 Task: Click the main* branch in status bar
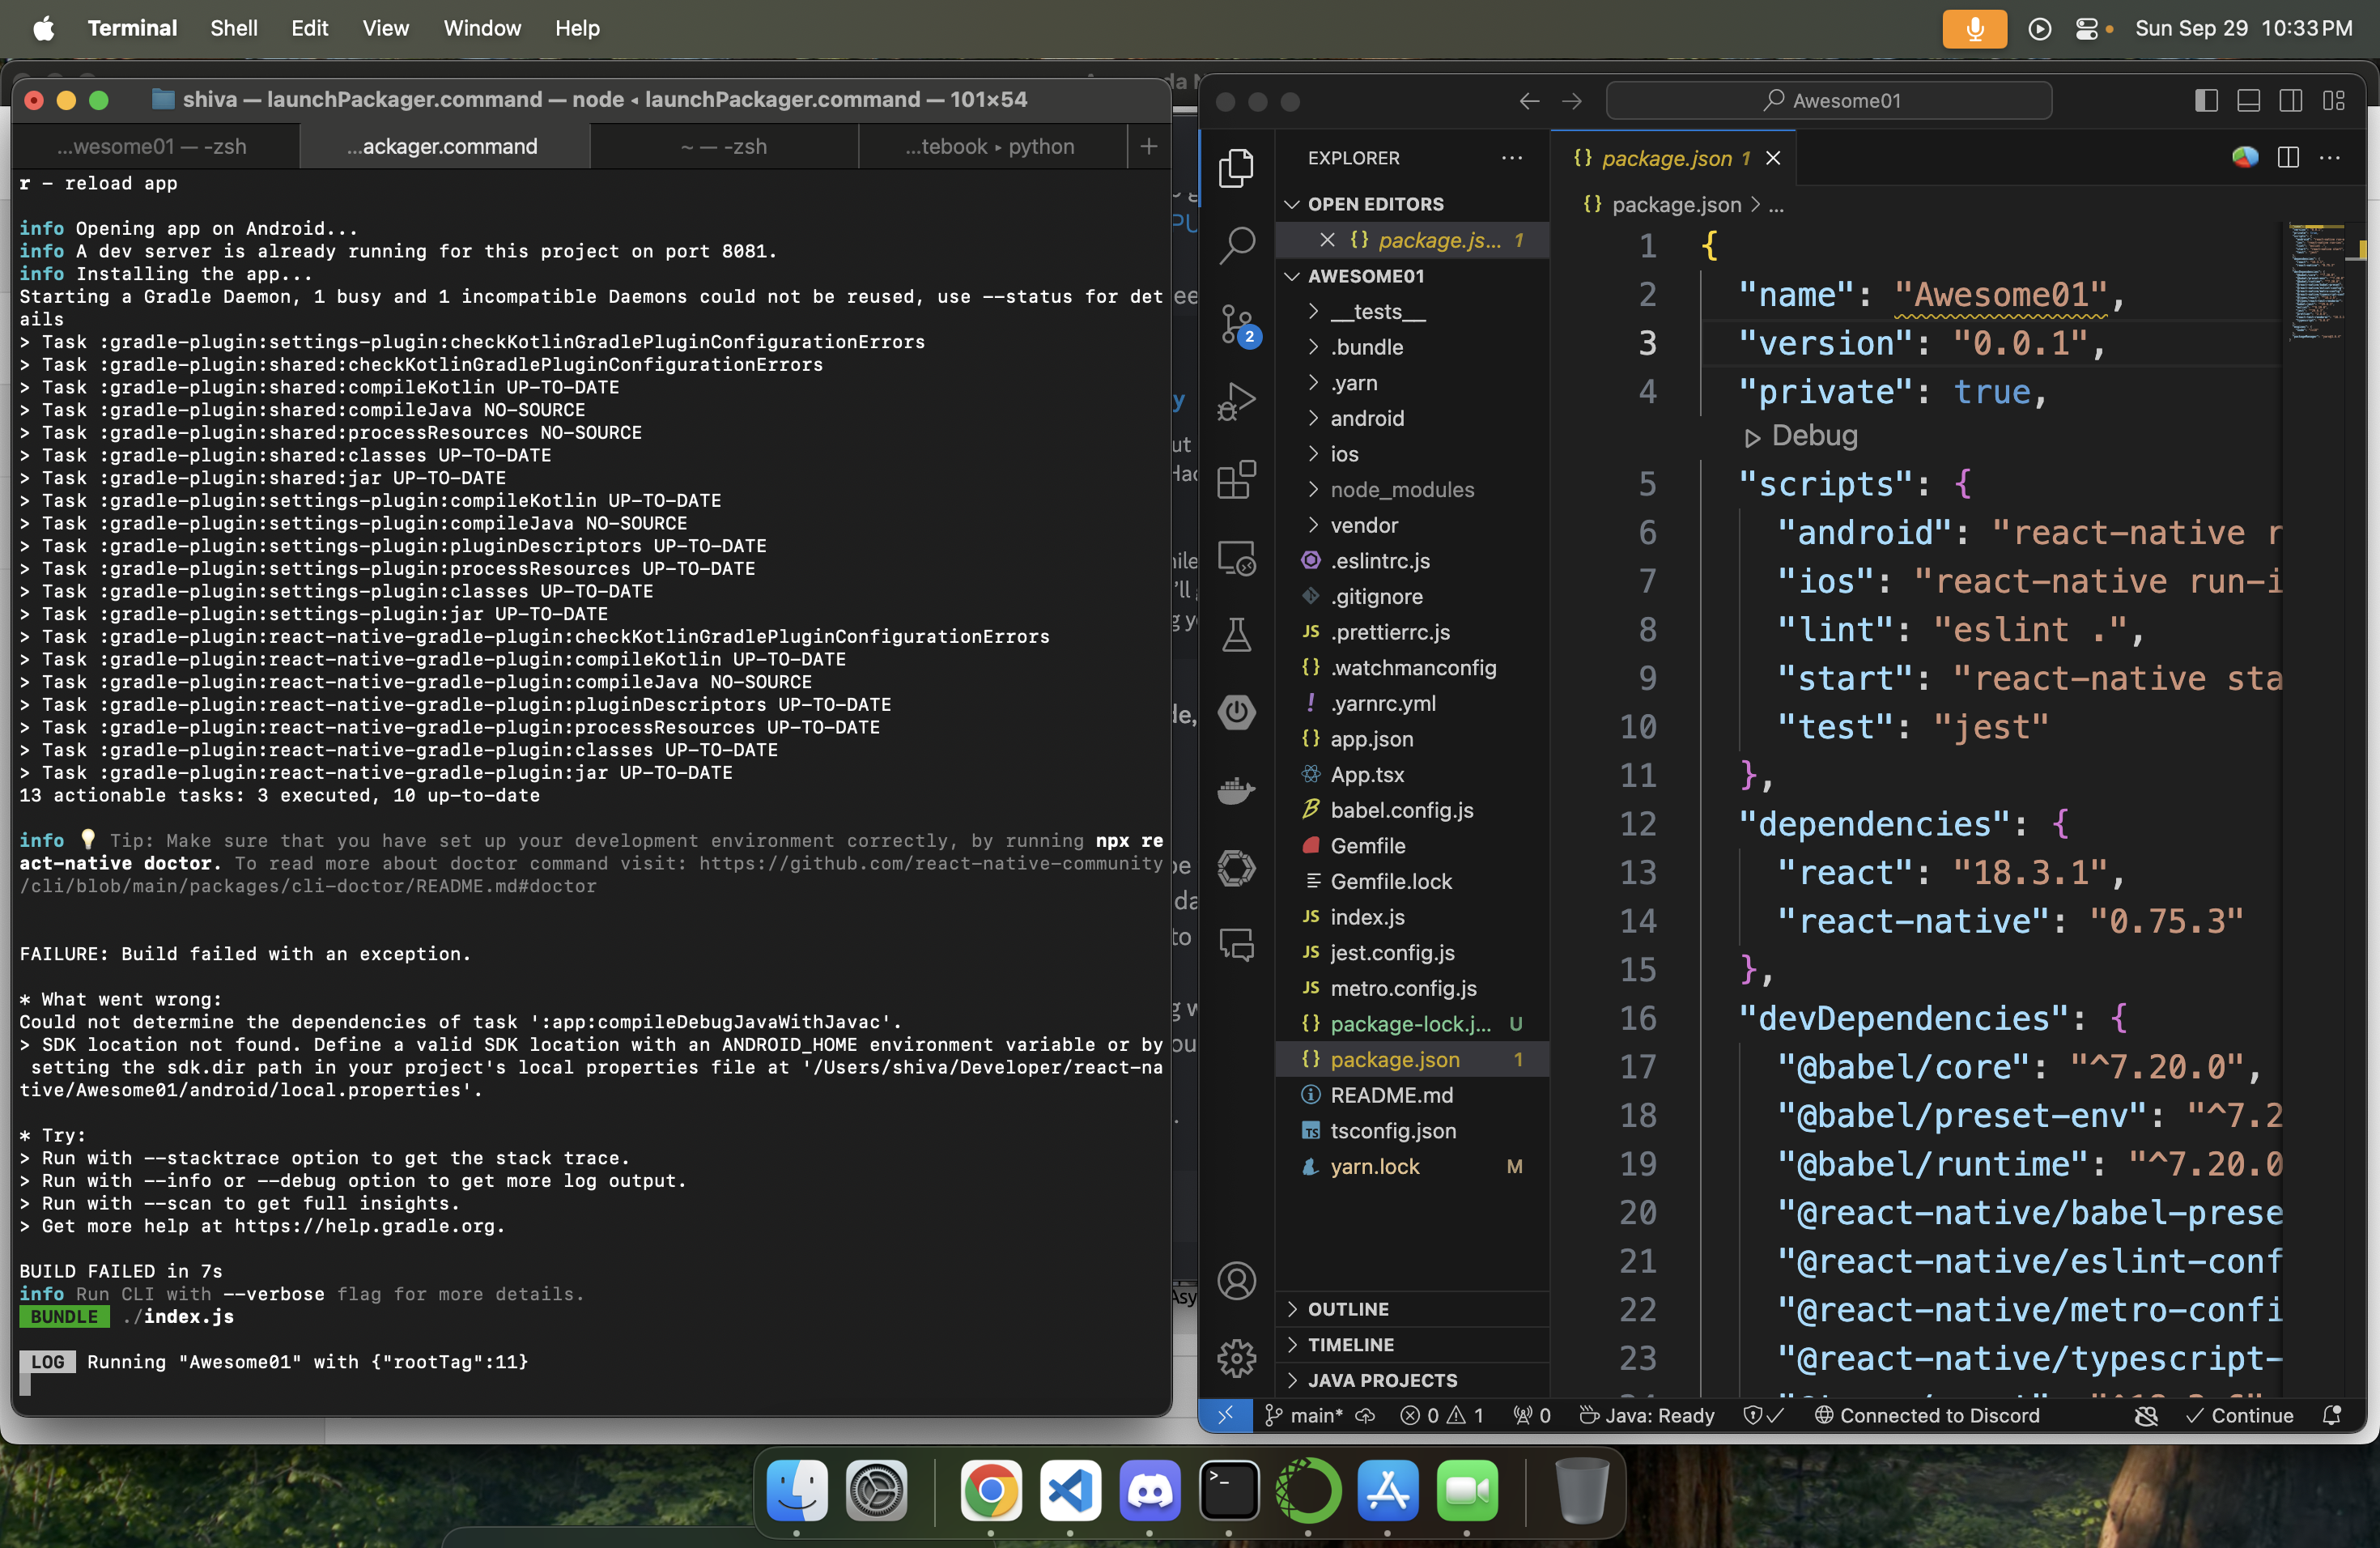[1305, 1415]
